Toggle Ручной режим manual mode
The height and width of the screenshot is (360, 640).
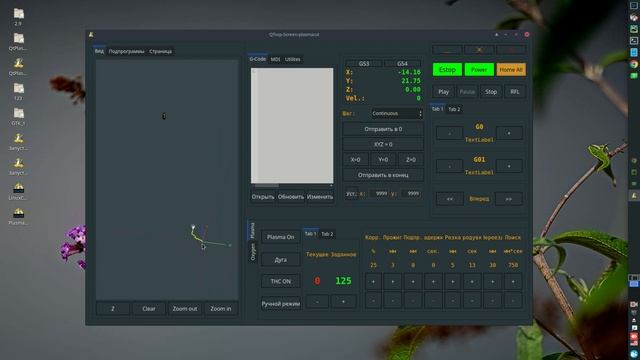pos(280,304)
